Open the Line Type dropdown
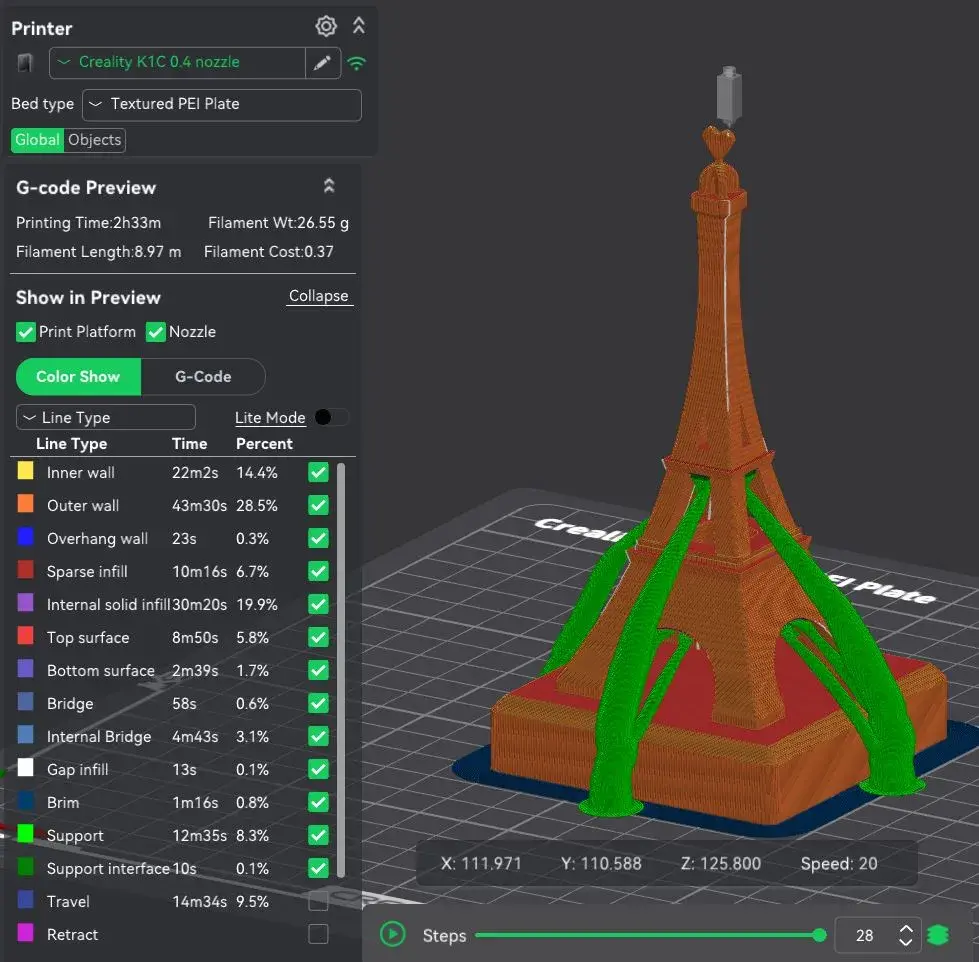 106,417
